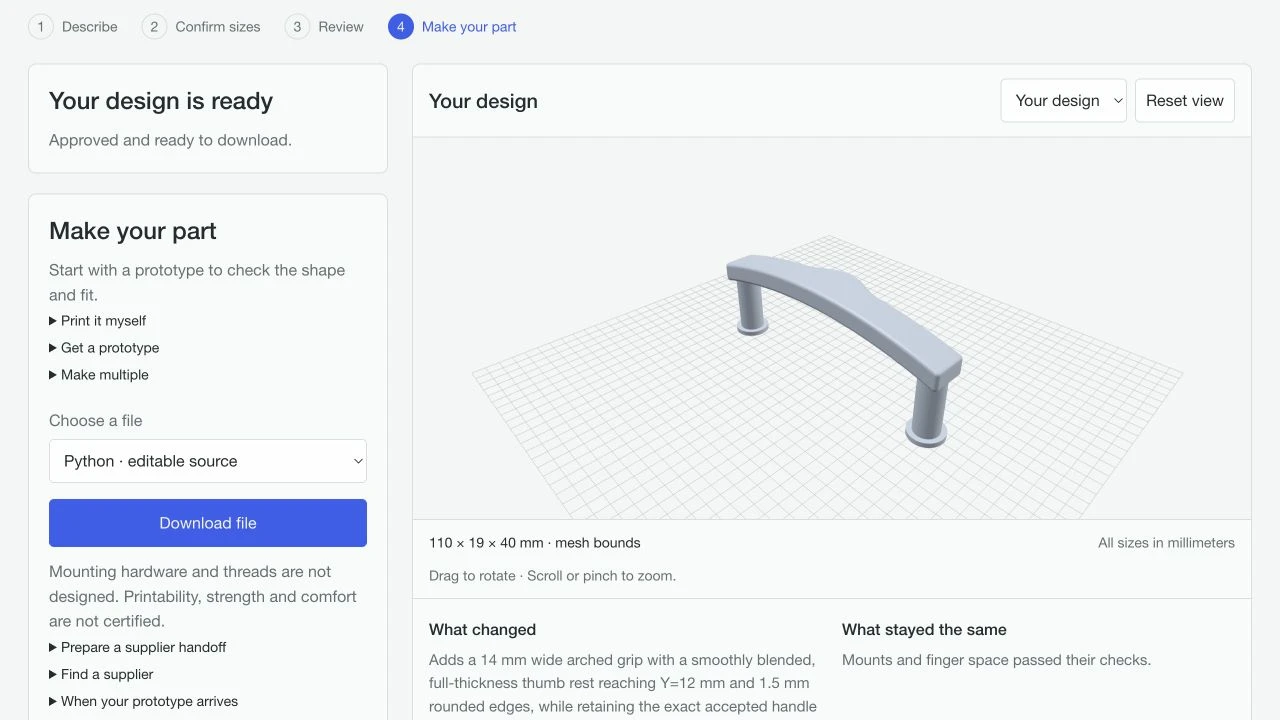
Task: Open the Python editable source file dropdown
Action: pos(208,461)
